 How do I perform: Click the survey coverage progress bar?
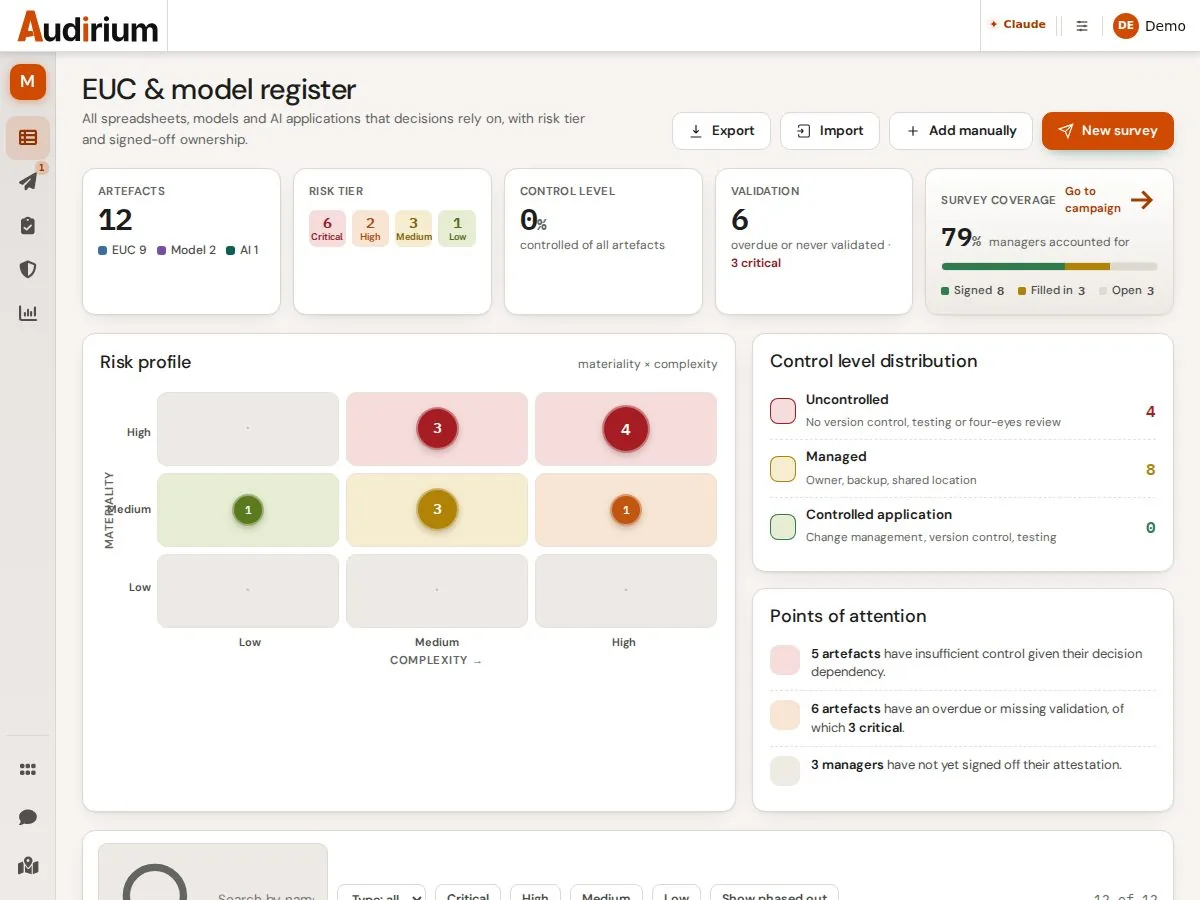(x=1049, y=267)
